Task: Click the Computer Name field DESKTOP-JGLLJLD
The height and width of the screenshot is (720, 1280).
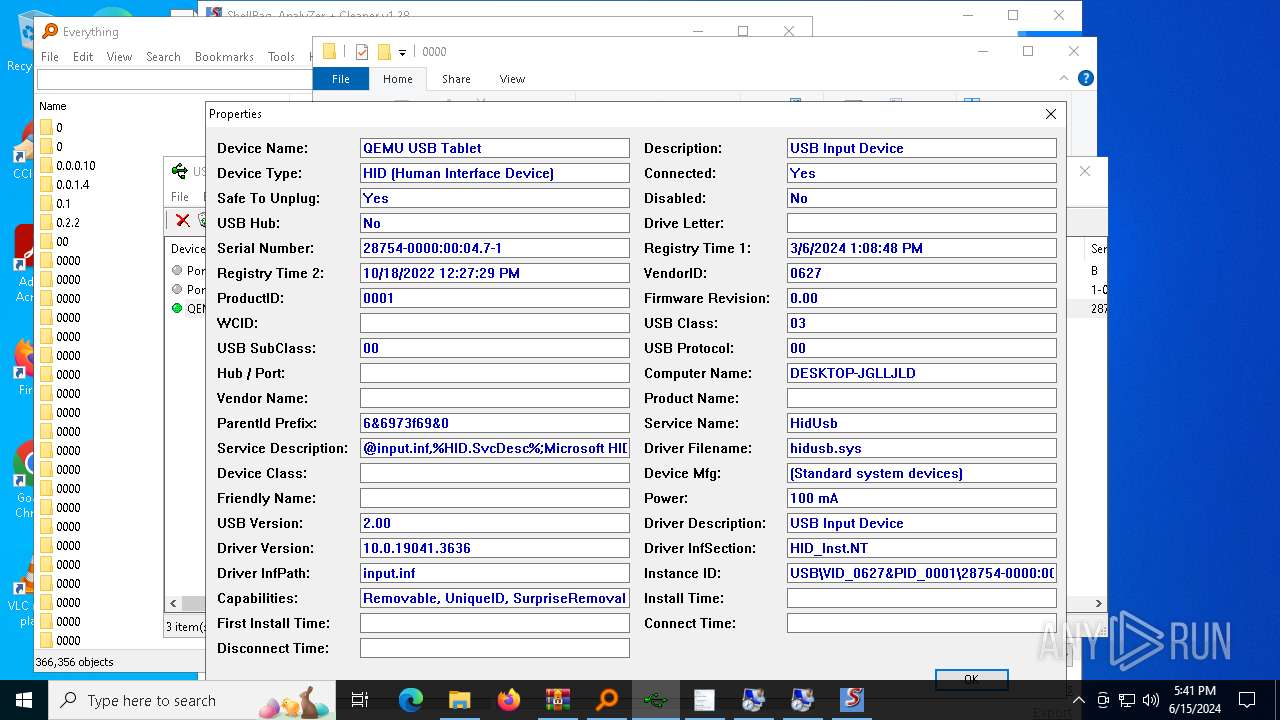Action: [921, 373]
